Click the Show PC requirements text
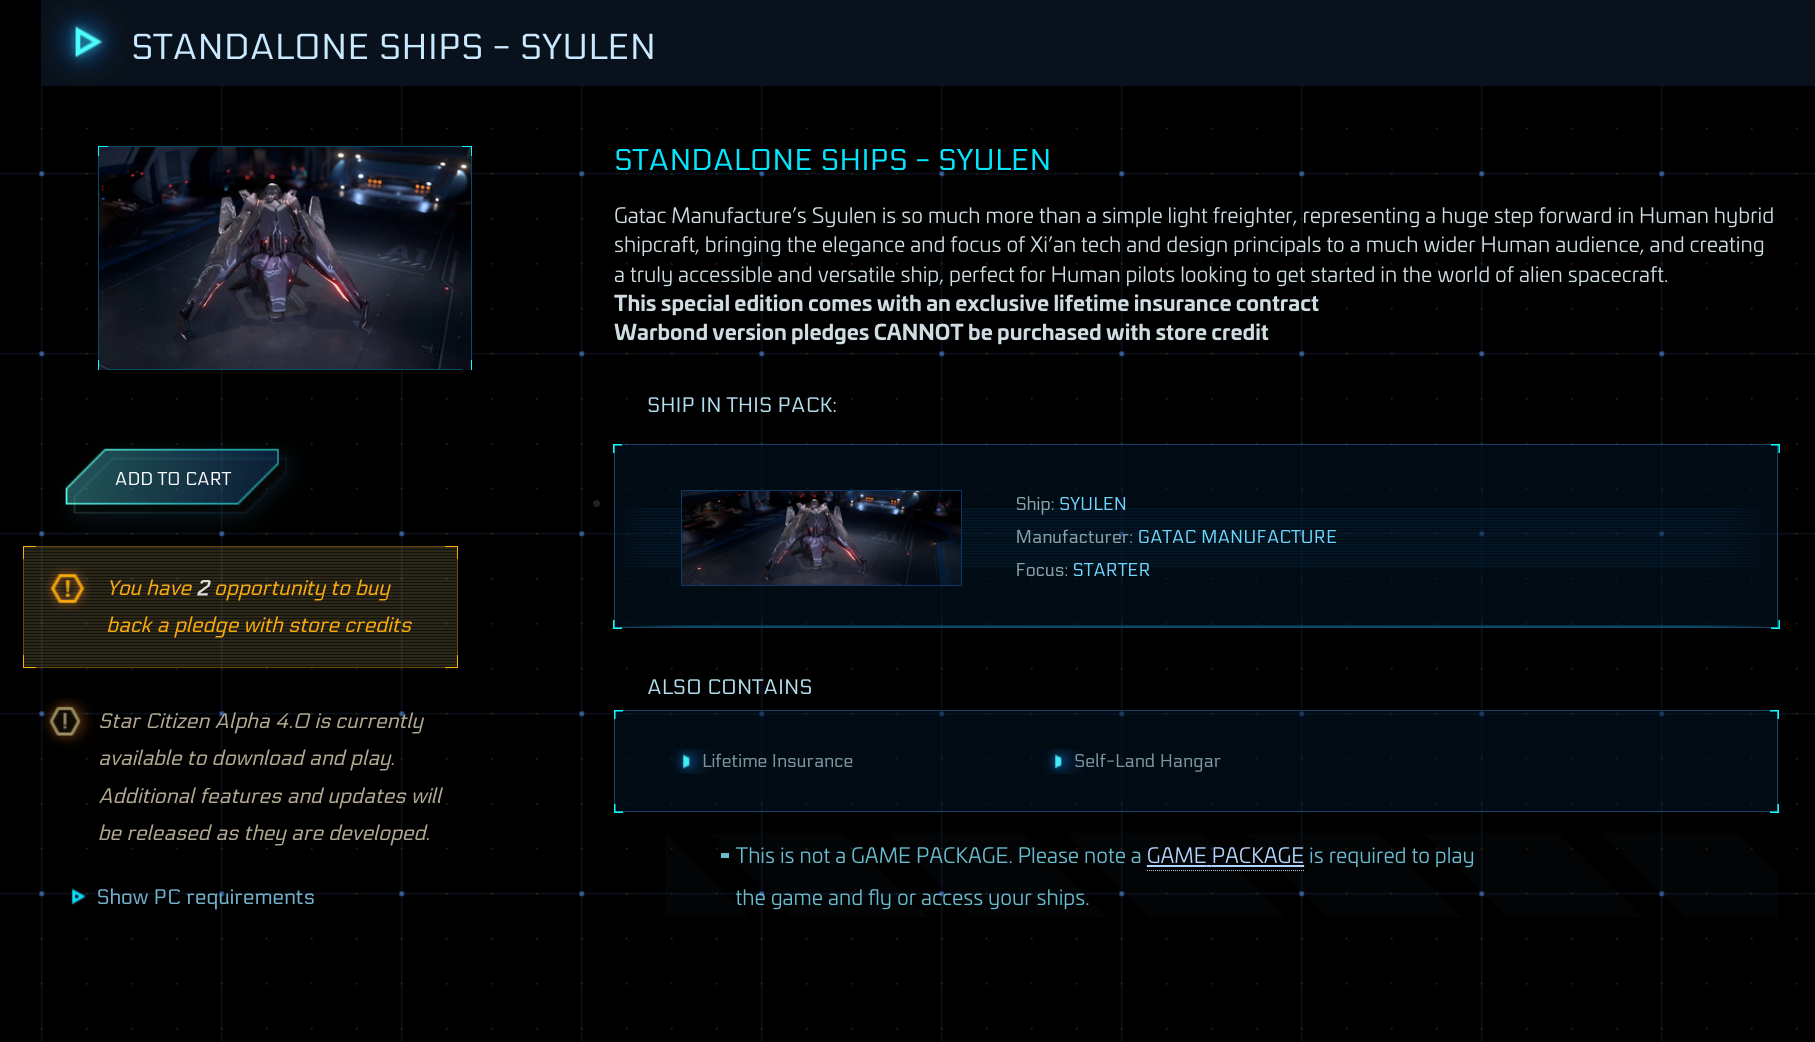This screenshot has height=1042, width=1815. tap(205, 897)
